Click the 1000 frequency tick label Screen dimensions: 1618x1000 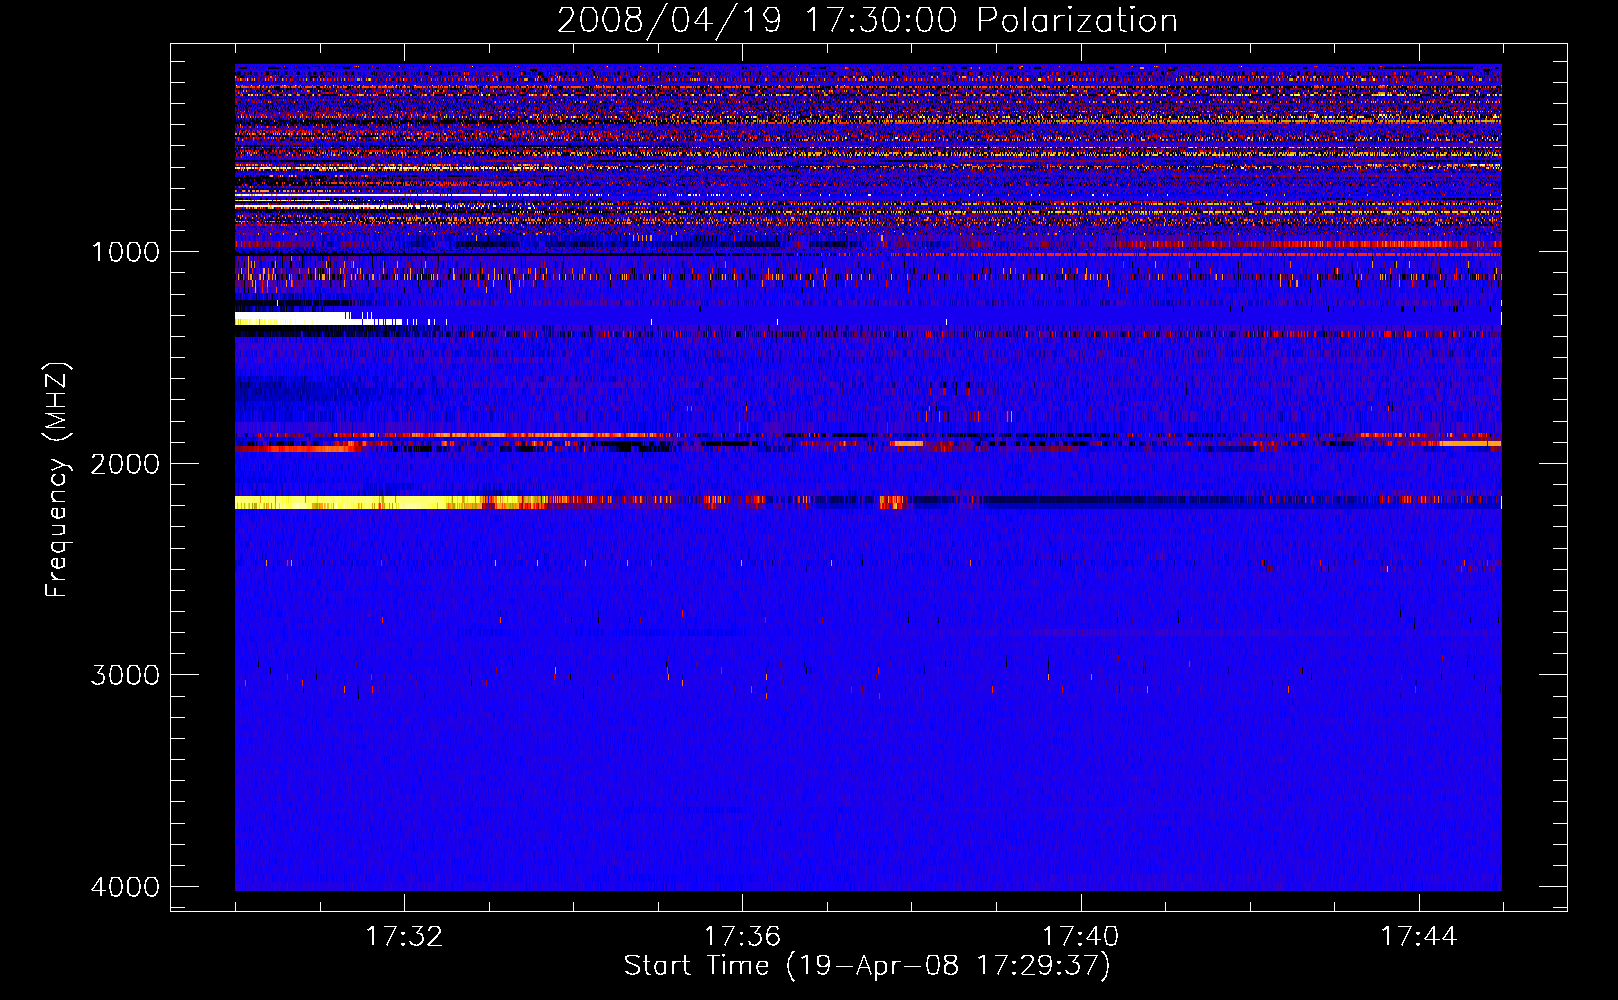click(x=125, y=252)
